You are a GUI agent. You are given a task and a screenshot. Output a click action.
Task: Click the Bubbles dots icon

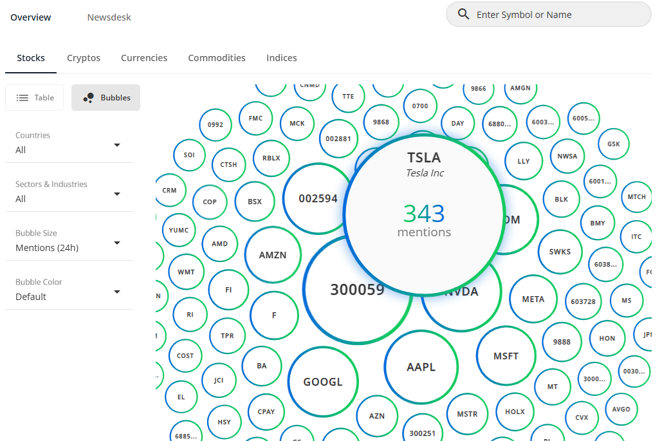pyautogui.click(x=88, y=98)
